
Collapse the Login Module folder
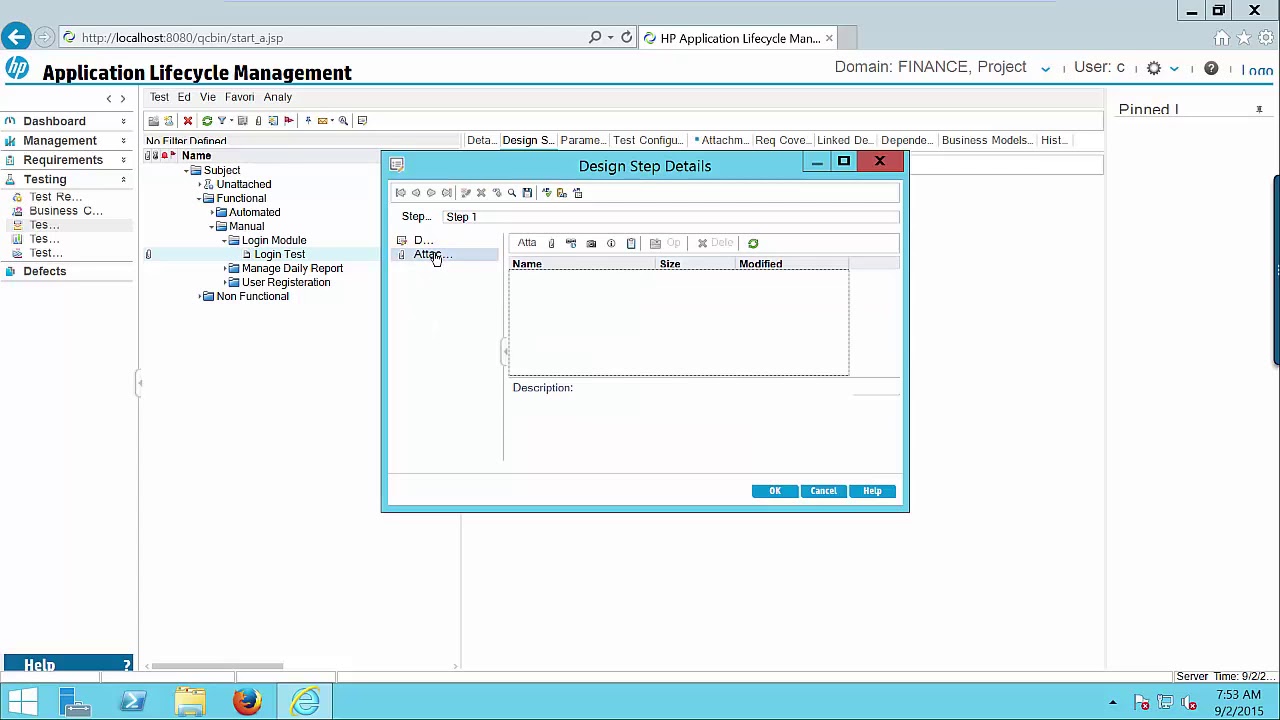click(x=224, y=241)
